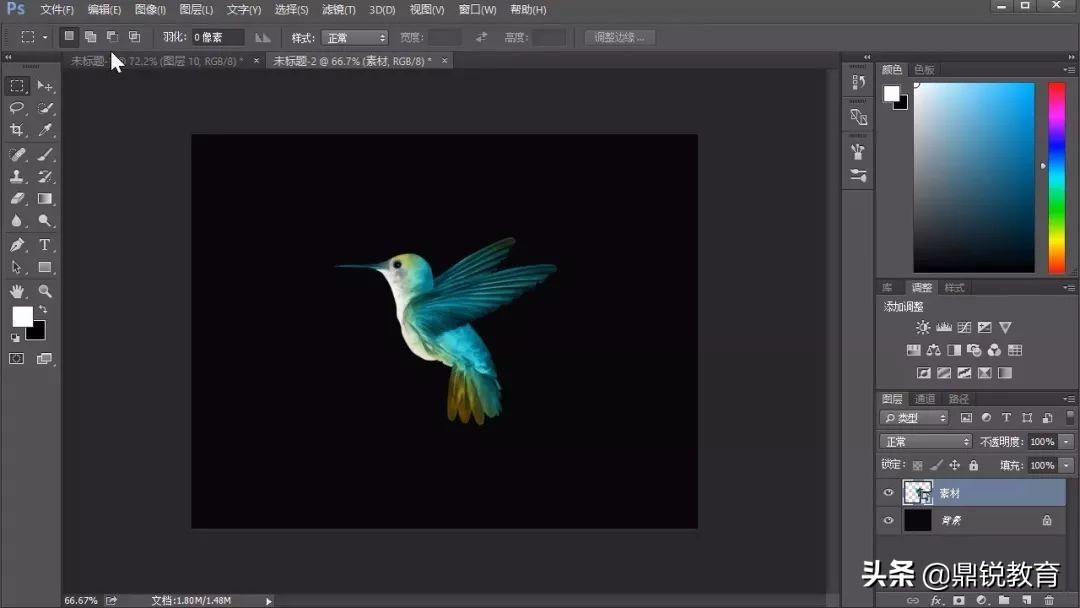Select the Horizontal Type tool
Image resolution: width=1080 pixels, height=608 pixels.
click(x=45, y=245)
